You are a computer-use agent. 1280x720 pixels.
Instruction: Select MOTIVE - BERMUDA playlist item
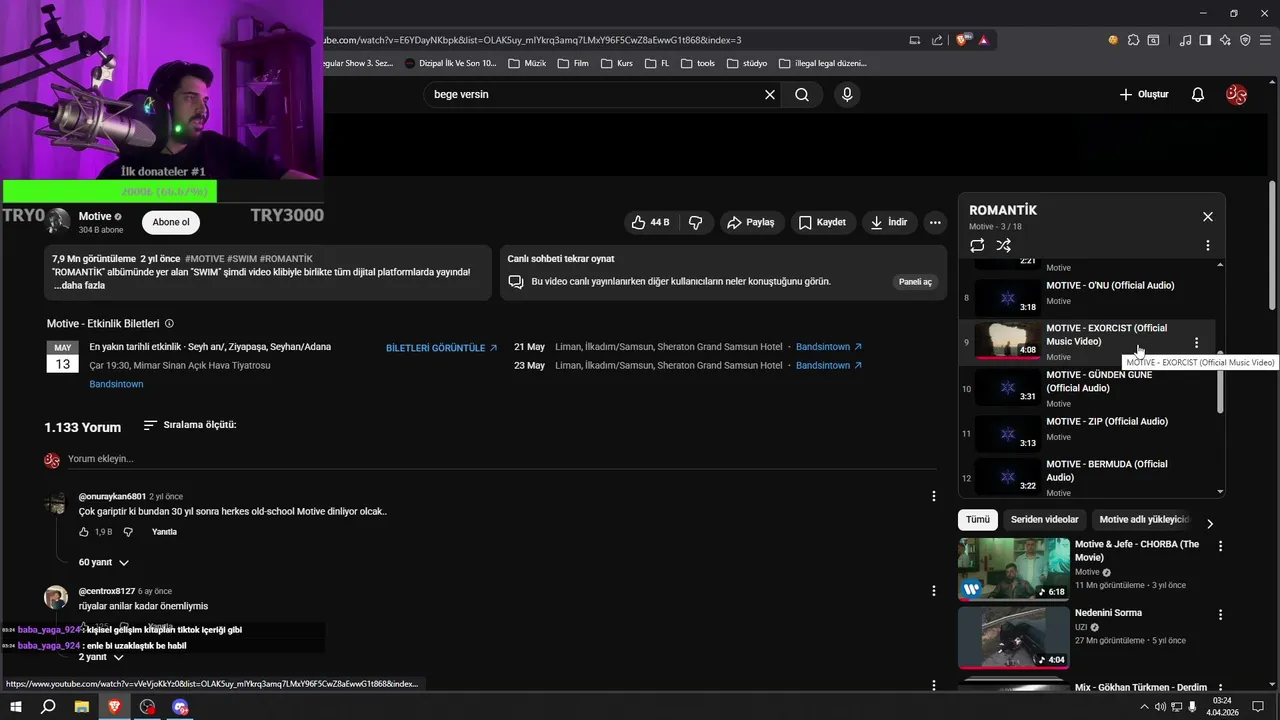[1089, 476]
